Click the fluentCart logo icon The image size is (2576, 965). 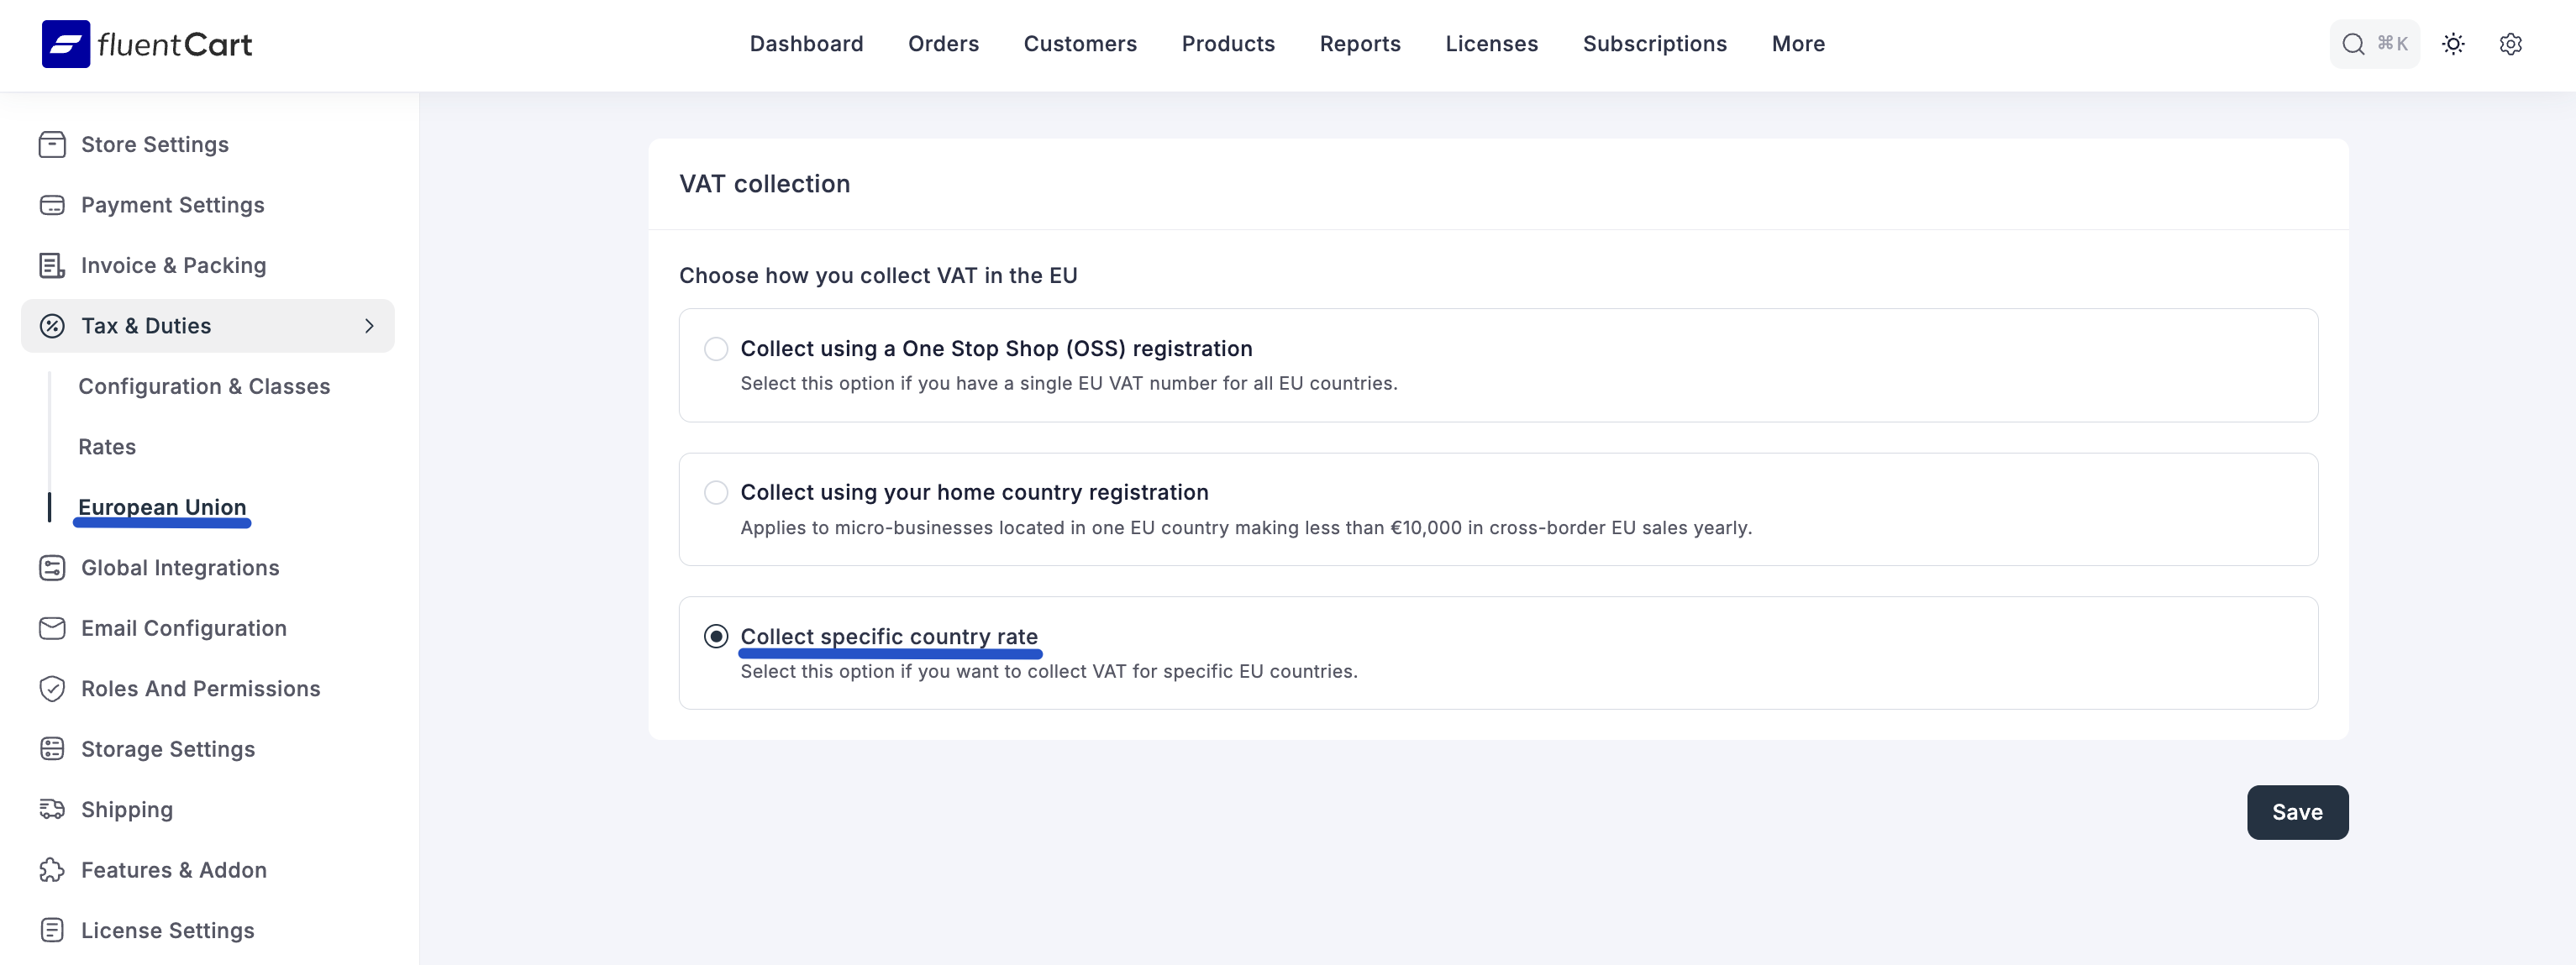click(x=66, y=44)
